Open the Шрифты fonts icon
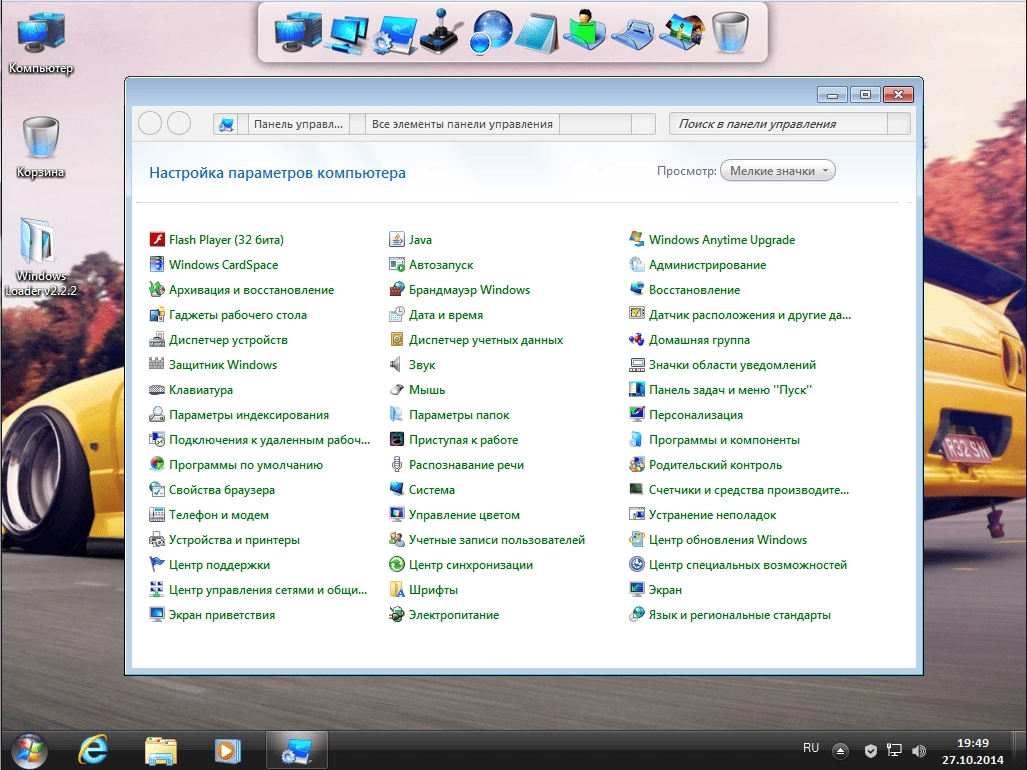Viewport: 1027px width, 770px height. pos(396,590)
